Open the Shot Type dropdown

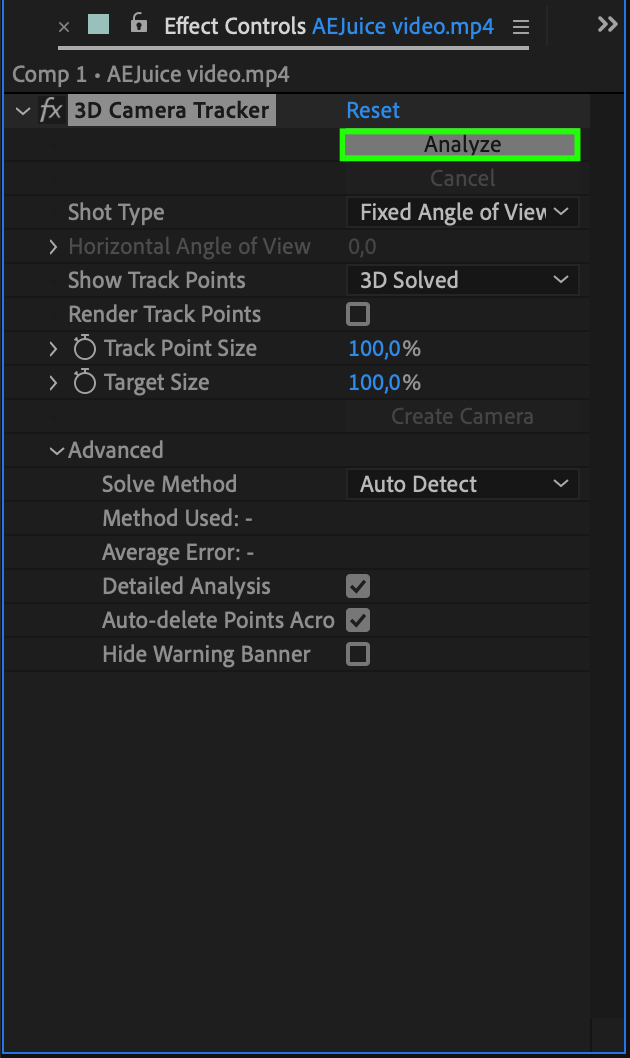[462, 213]
